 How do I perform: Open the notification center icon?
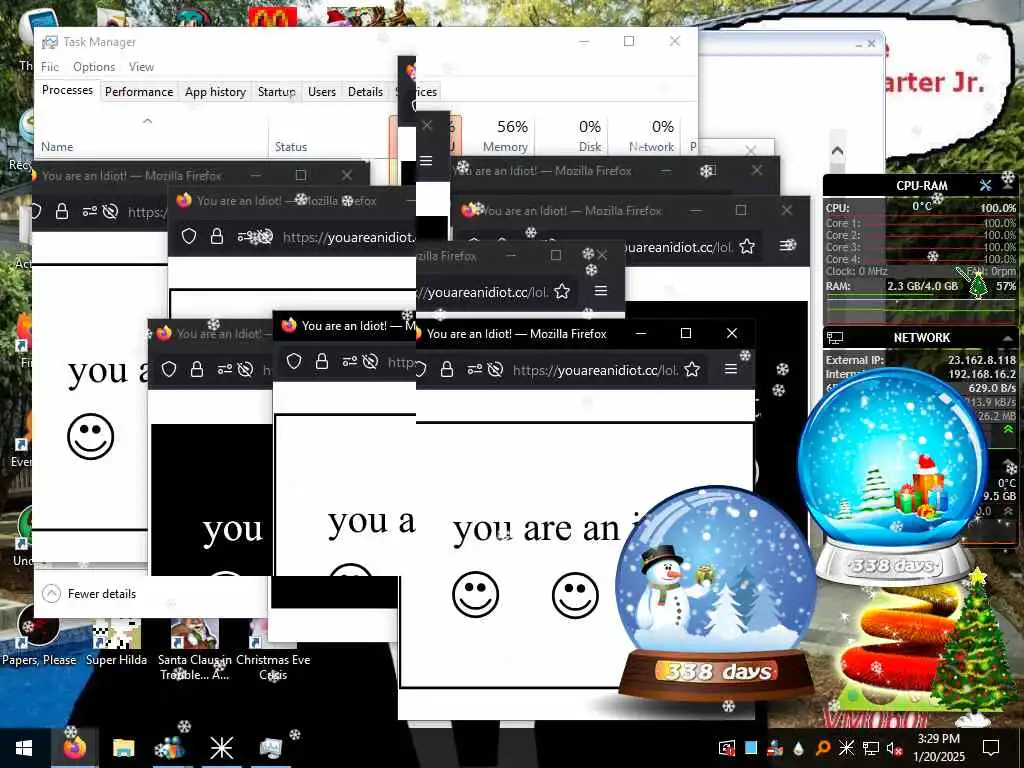point(991,748)
